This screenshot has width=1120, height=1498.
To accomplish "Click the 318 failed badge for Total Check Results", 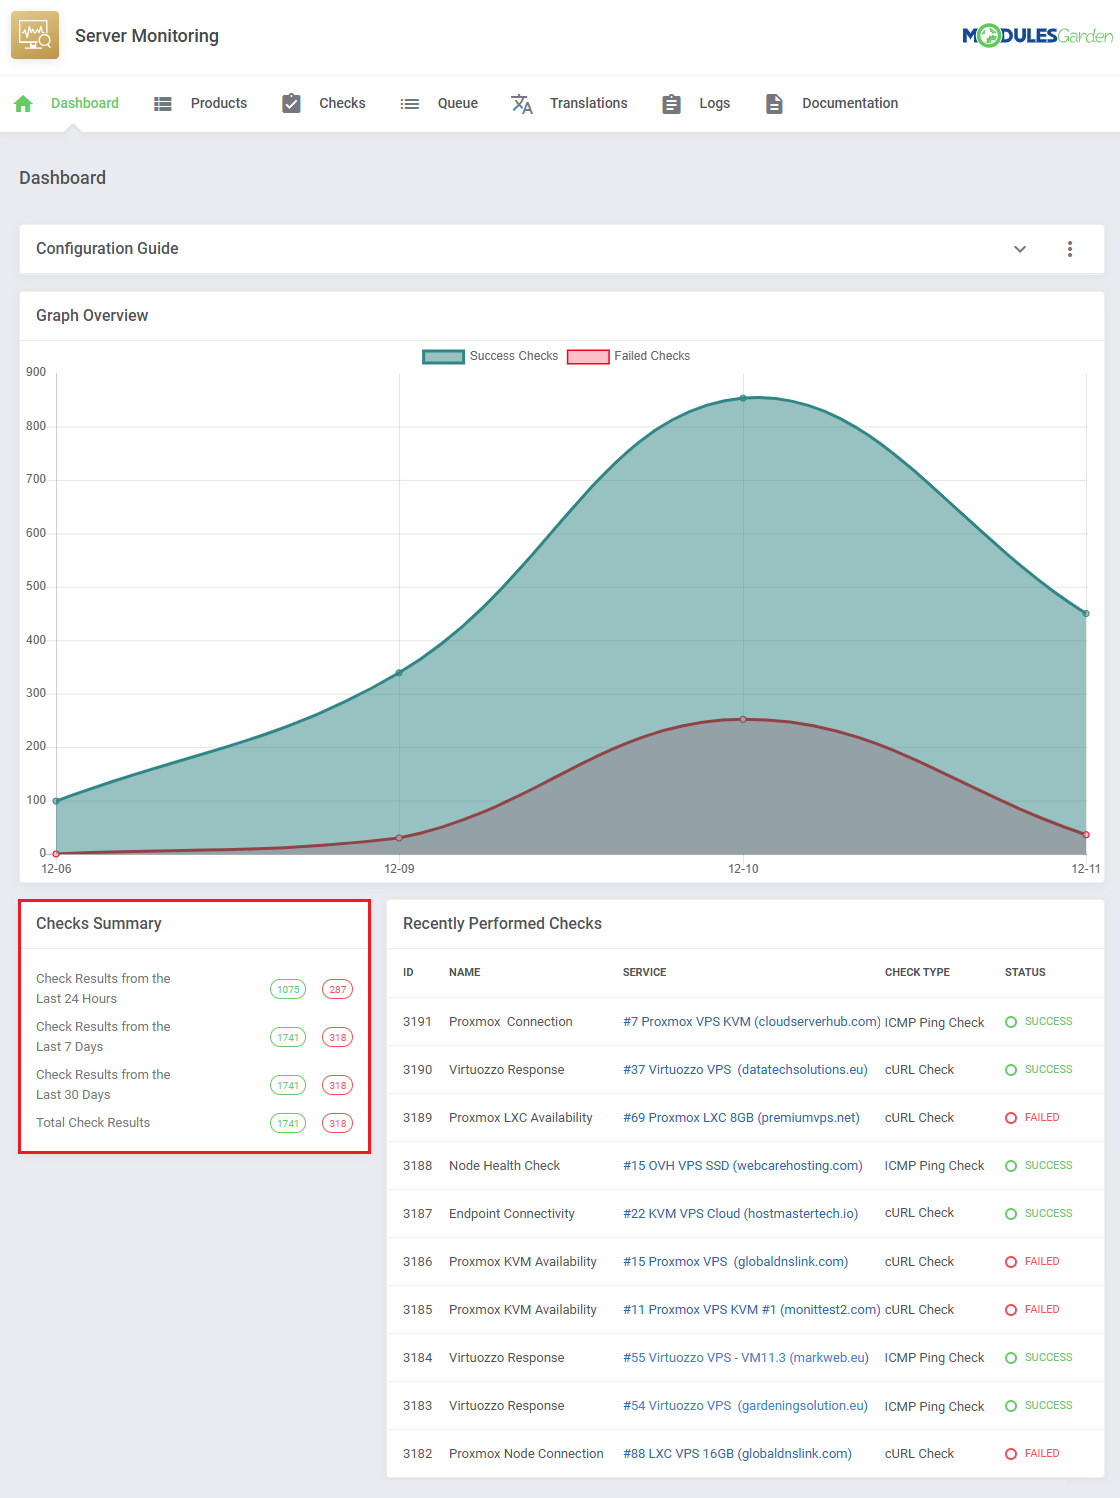I will click(x=338, y=1124).
